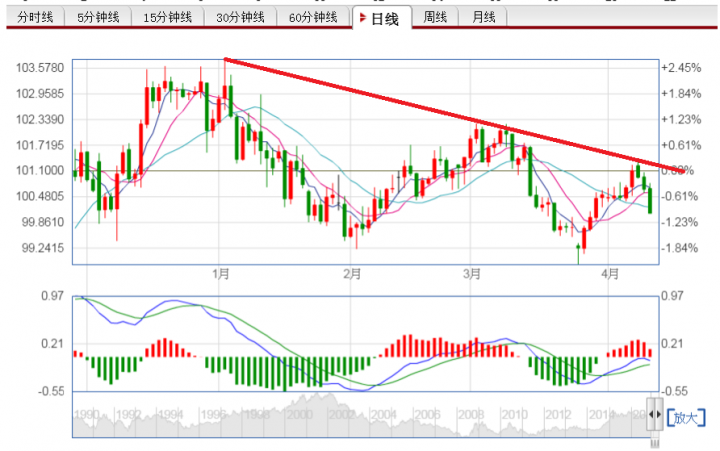The height and width of the screenshot is (451, 720).
Task: Click the right arrow on range handle
Action: click(x=658, y=414)
